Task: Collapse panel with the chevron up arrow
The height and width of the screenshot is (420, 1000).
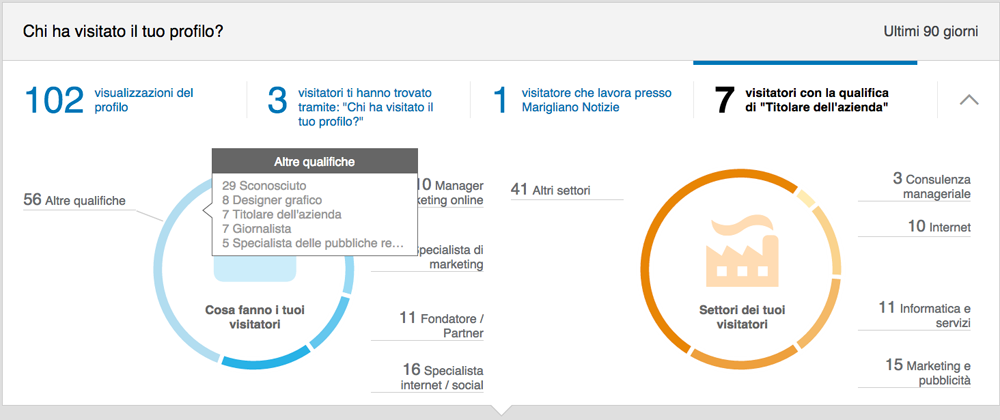Action: [968, 99]
